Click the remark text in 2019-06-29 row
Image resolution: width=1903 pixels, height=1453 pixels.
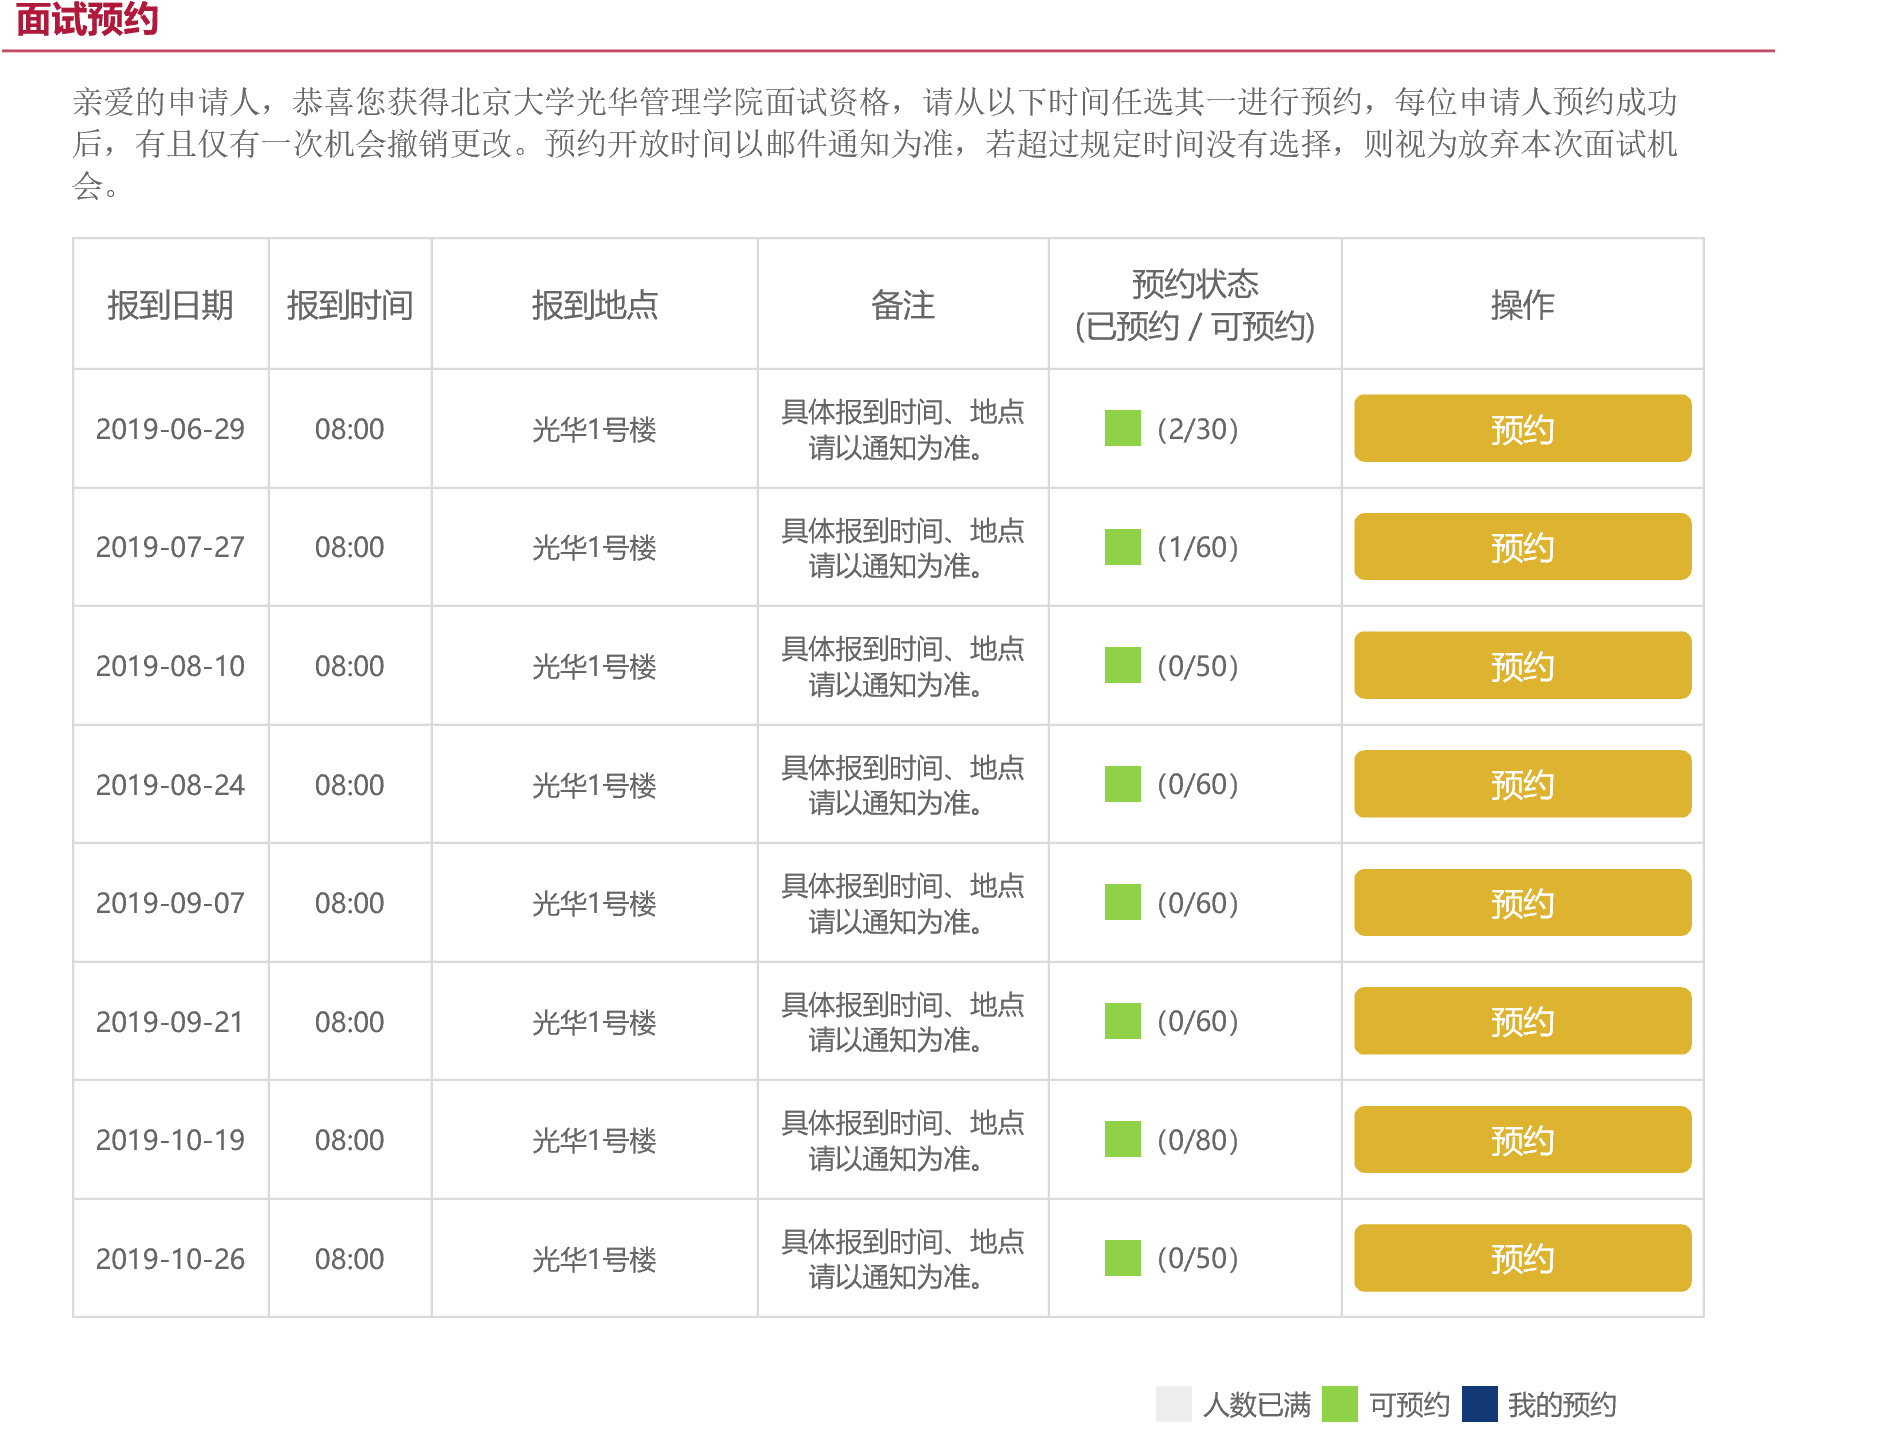903,429
